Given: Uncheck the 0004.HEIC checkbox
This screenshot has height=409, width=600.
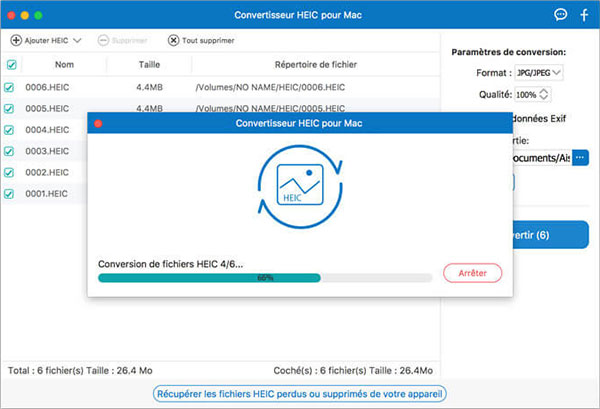Looking at the screenshot, I should pyautogui.click(x=9, y=130).
